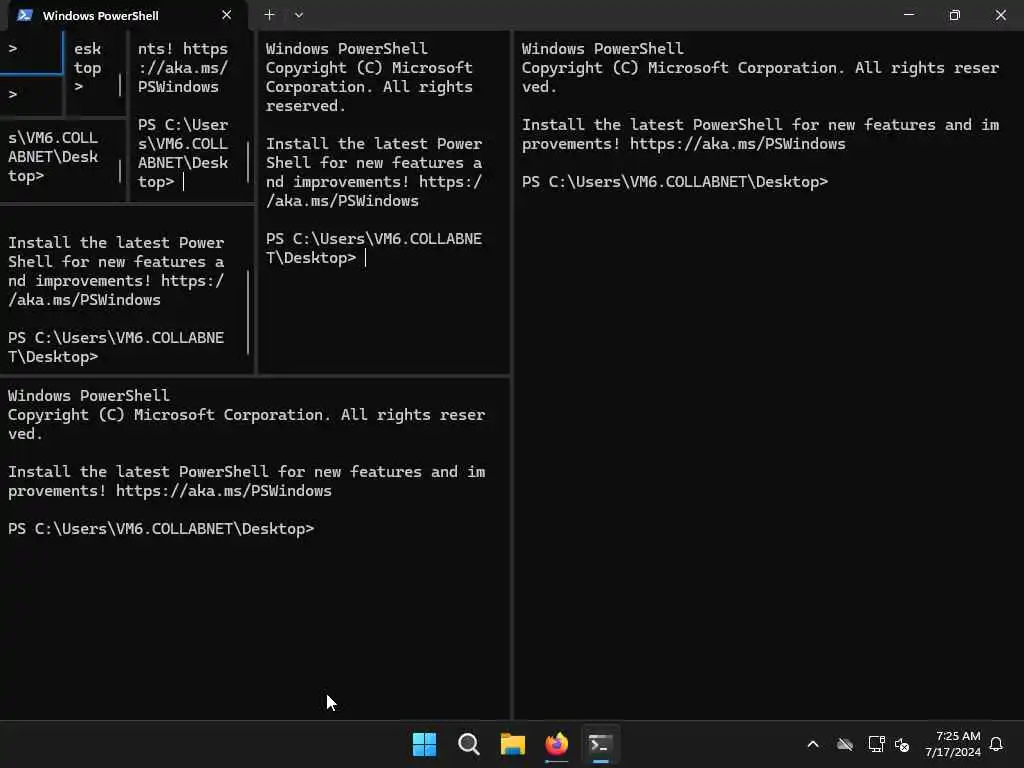The image size is (1024, 768).
Task: Show hidden system tray icons
Action: [813, 744]
